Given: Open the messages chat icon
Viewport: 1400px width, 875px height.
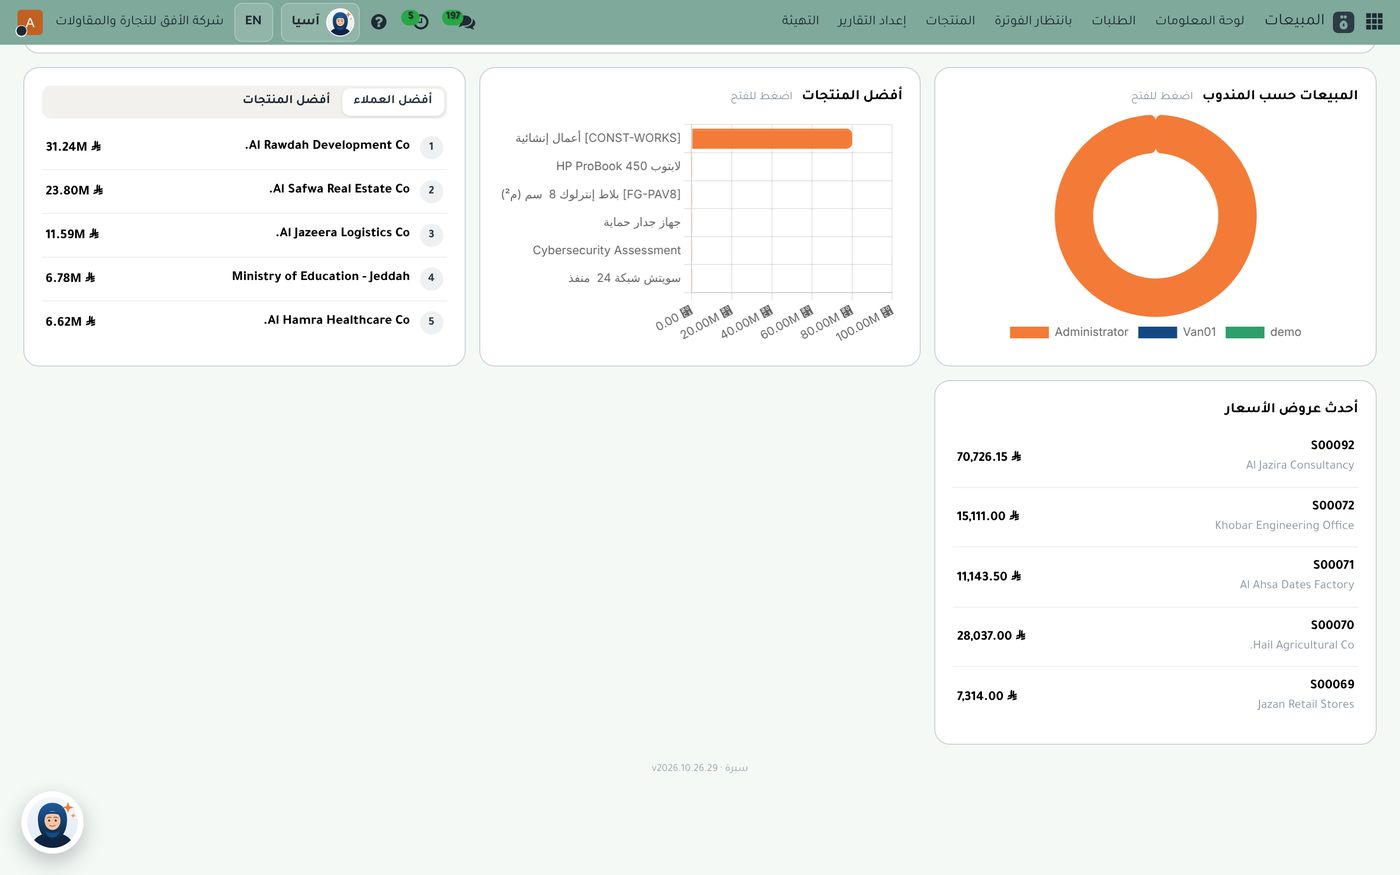Looking at the screenshot, I should coord(460,20).
